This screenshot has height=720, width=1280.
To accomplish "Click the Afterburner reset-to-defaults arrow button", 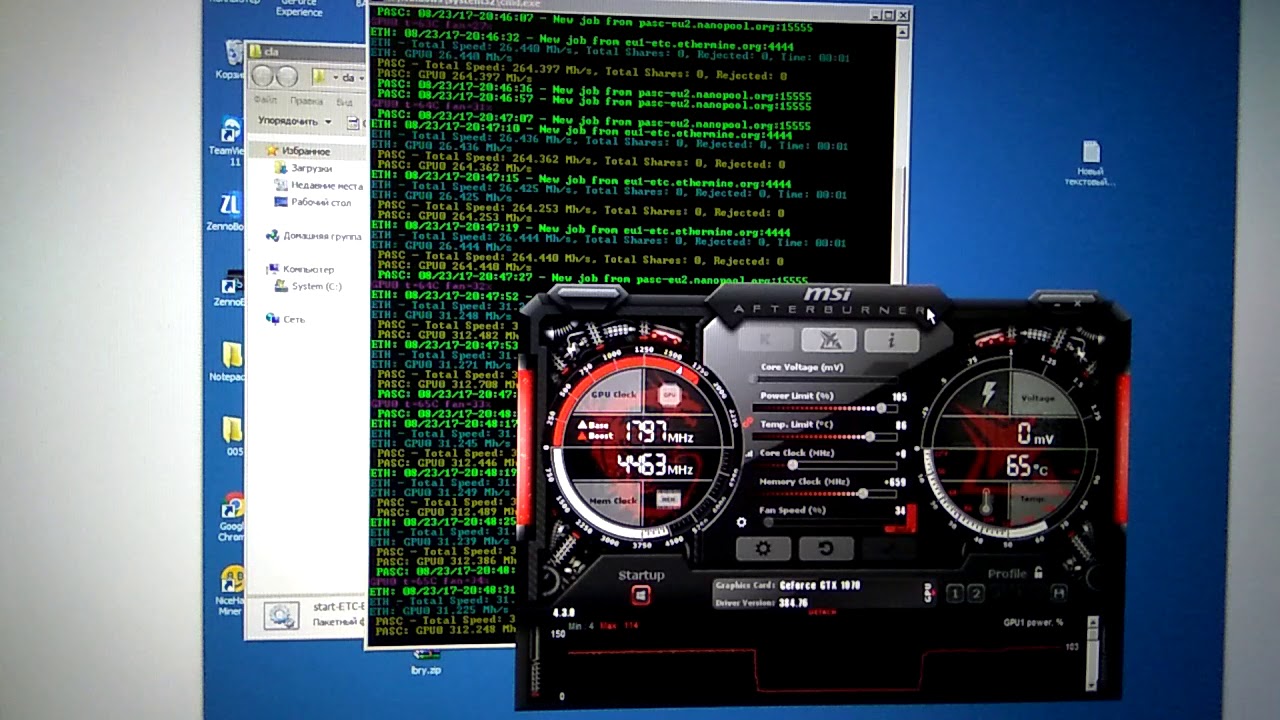I will (x=826, y=548).
